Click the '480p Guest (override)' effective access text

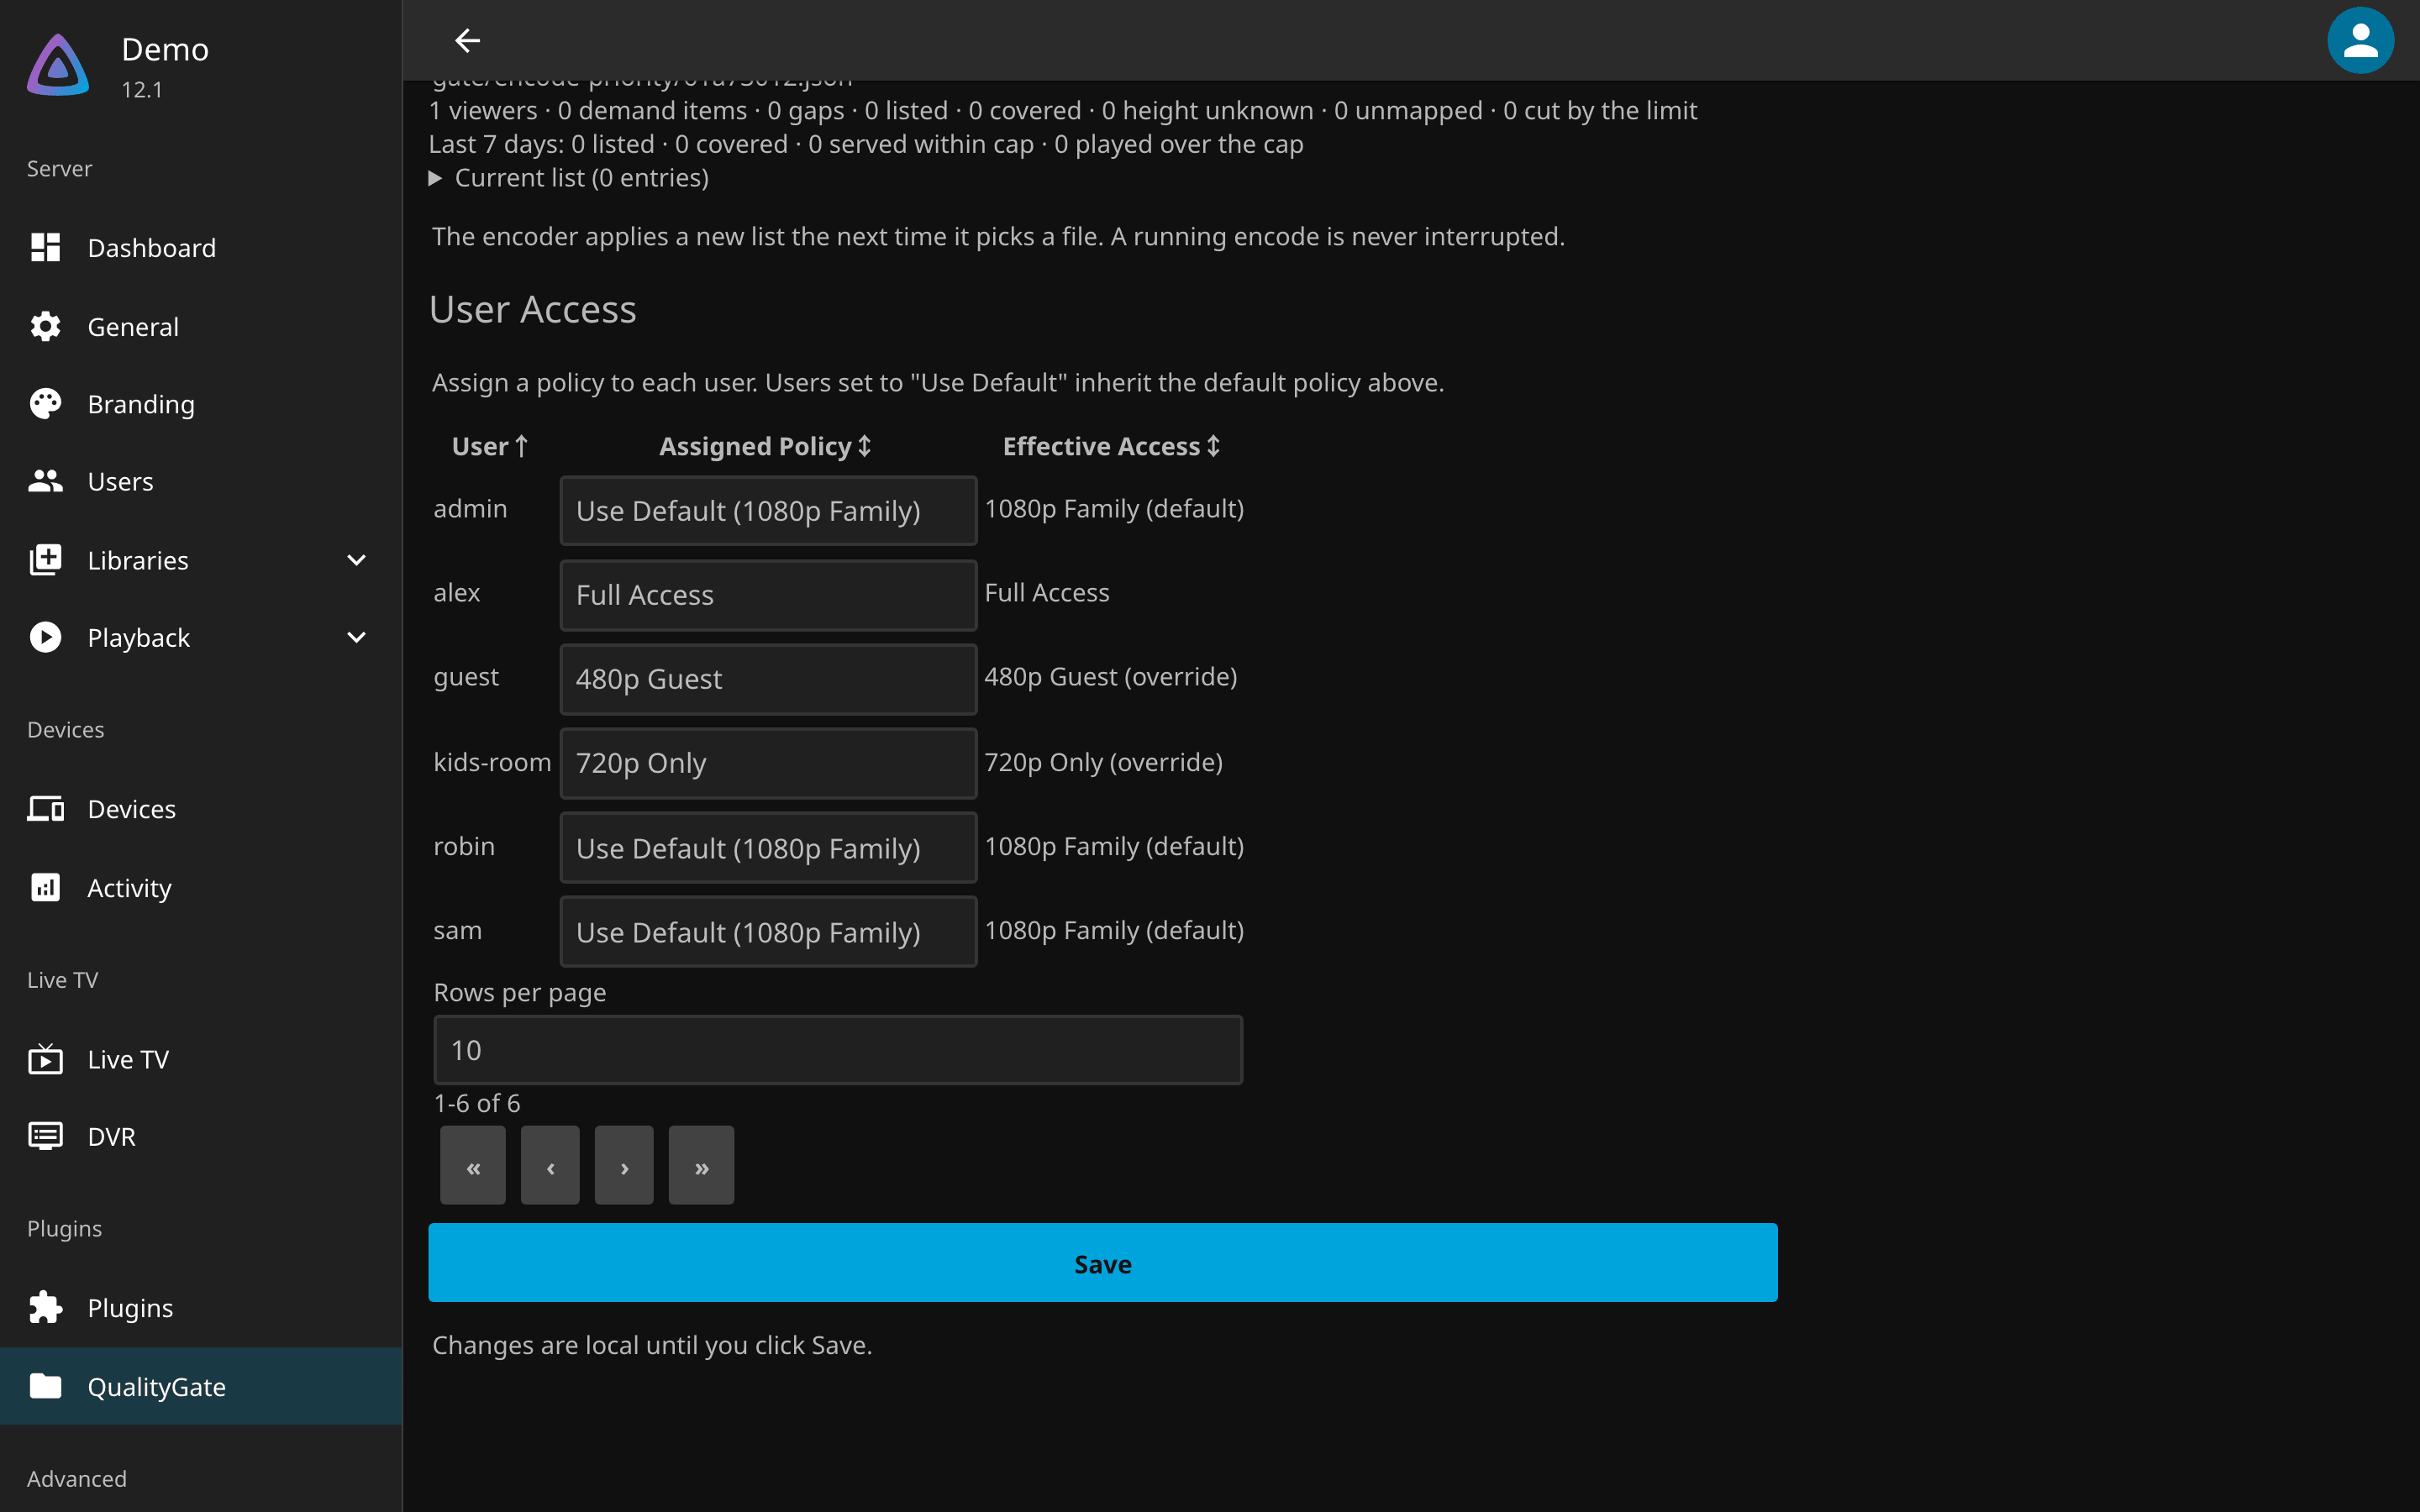pyautogui.click(x=1110, y=677)
